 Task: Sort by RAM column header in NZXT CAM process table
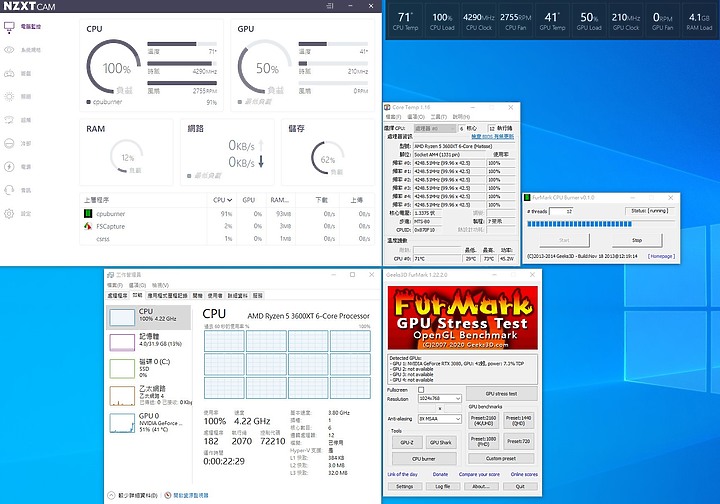(x=280, y=200)
